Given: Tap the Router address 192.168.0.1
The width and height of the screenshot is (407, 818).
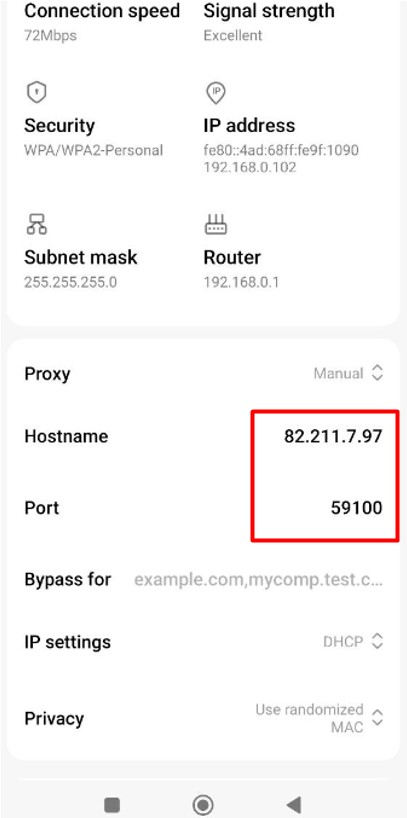Looking at the screenshot, I should 241,283.
